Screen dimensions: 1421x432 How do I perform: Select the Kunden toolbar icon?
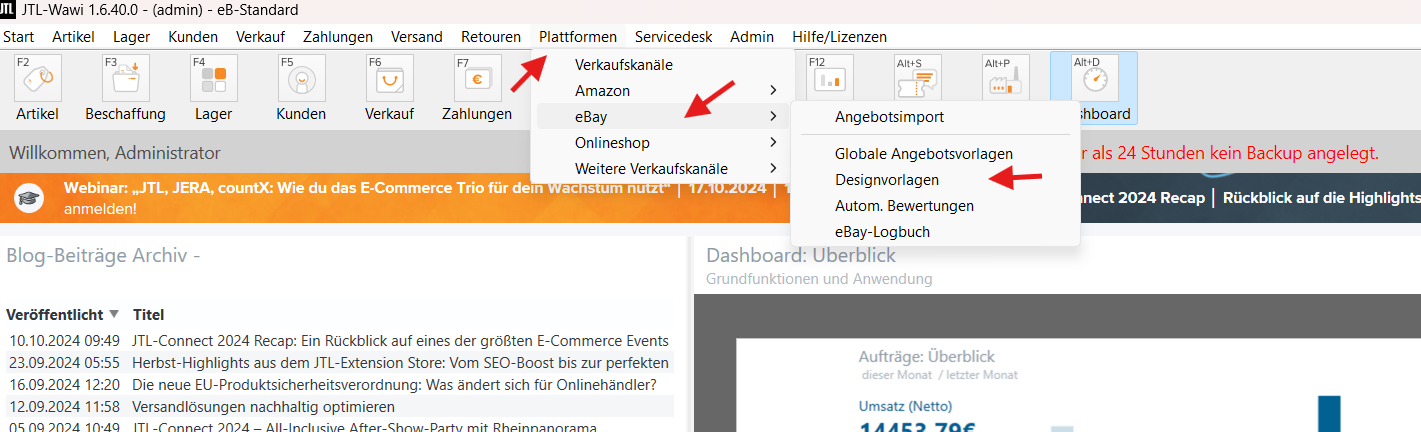(x=301, y=79)
